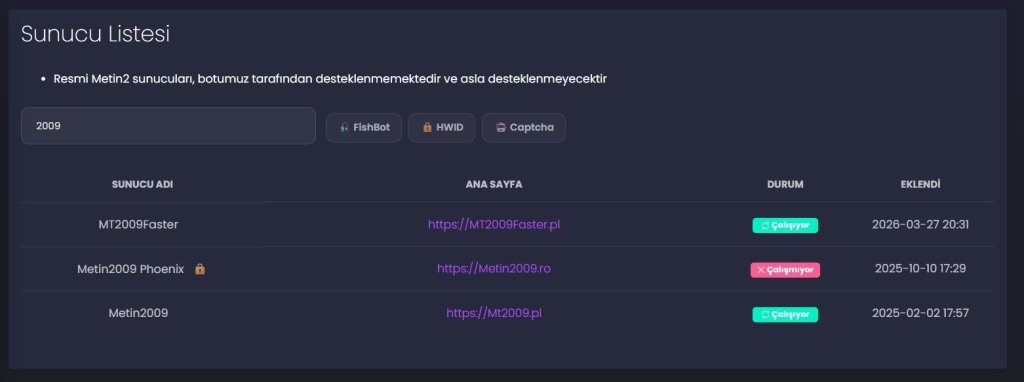This screenshot has height=382, width=1024.
Task: Sort by DURUM column header
Action: tap(785, 185)
